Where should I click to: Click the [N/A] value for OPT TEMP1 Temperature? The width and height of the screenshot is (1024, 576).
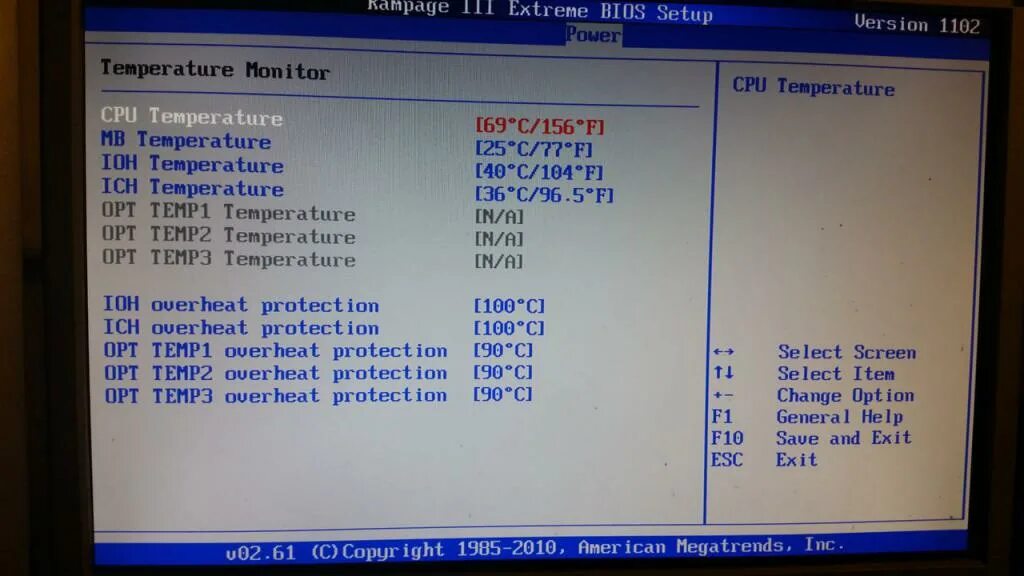coord(499,217)
